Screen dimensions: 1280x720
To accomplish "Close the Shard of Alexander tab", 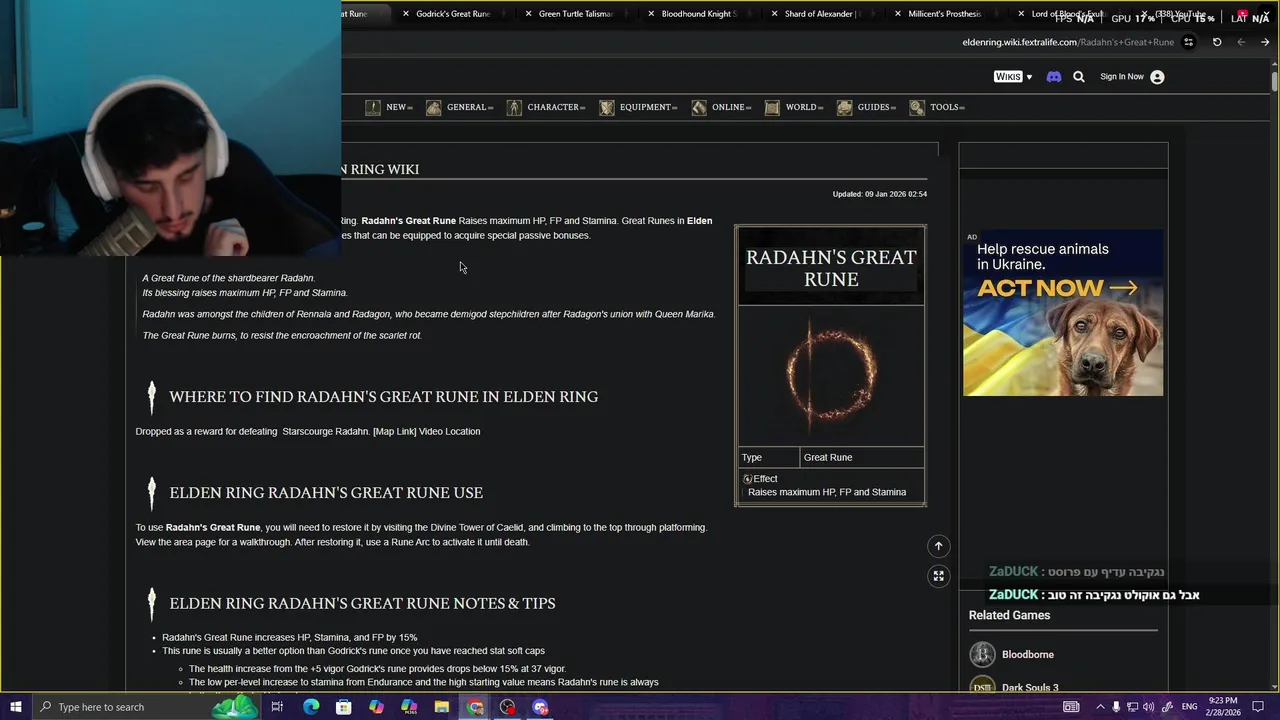I will pyautogui.click(x=775, y=14).
